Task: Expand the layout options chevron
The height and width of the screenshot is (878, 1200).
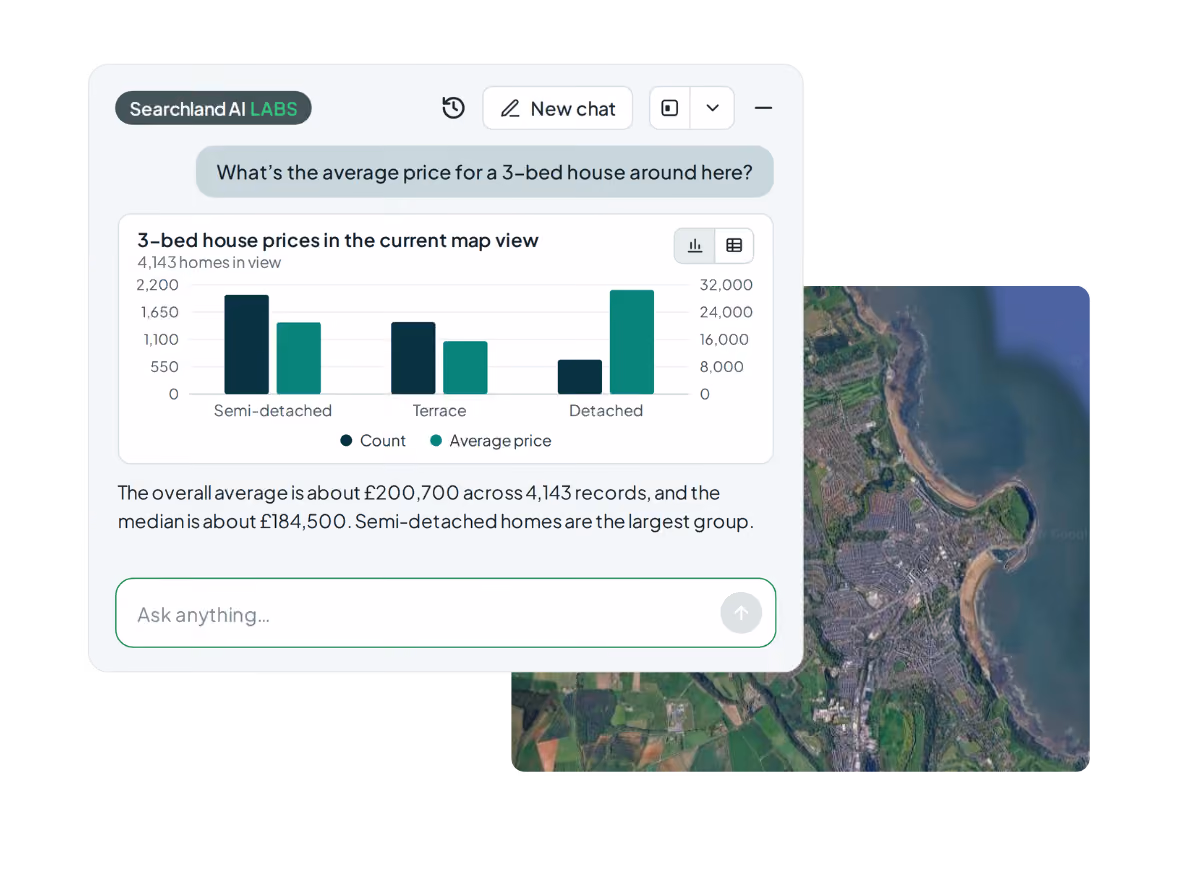Action: click(x=712, y=108)
